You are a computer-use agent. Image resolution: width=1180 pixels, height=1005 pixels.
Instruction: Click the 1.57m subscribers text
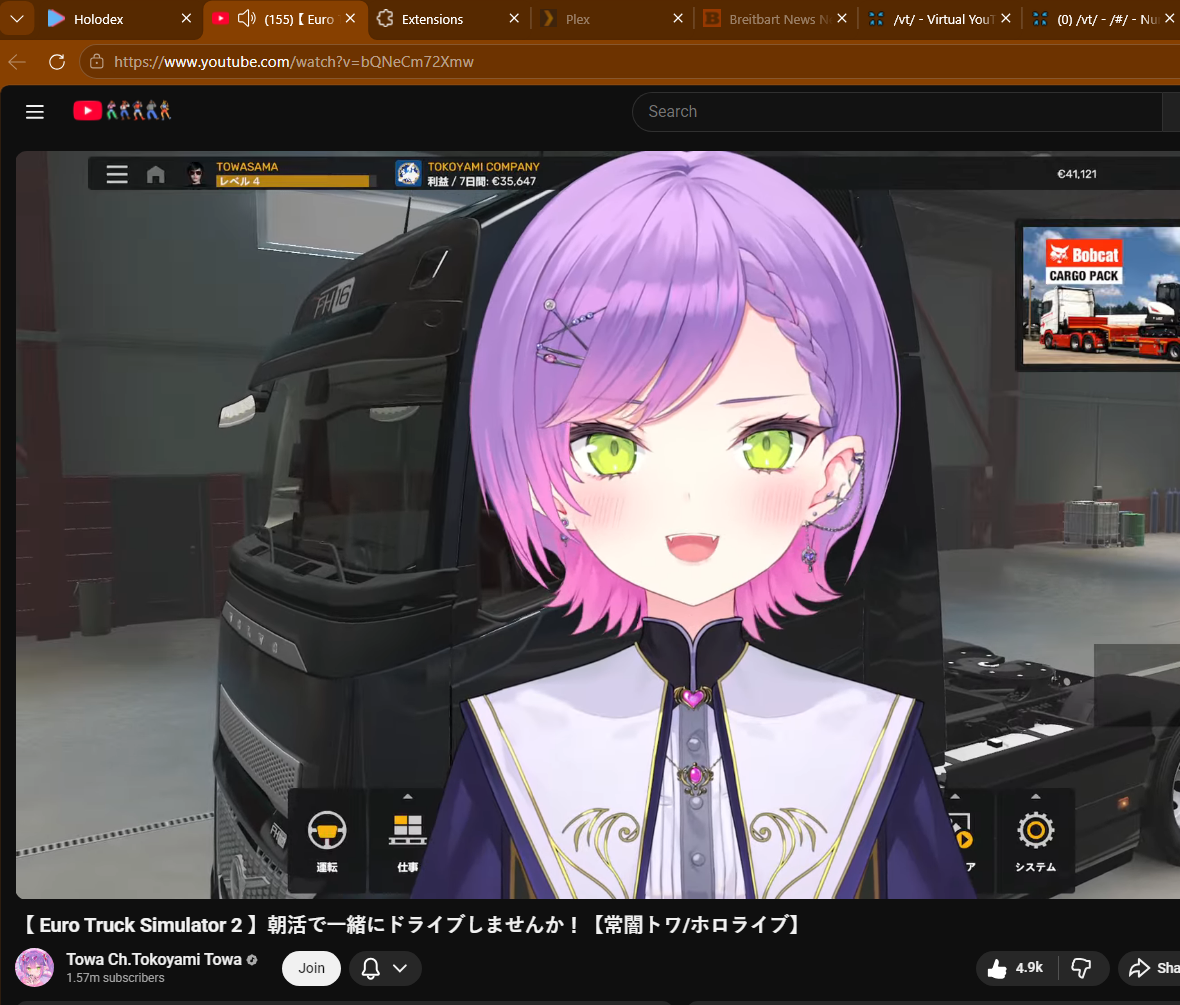(x=115, y=978)
